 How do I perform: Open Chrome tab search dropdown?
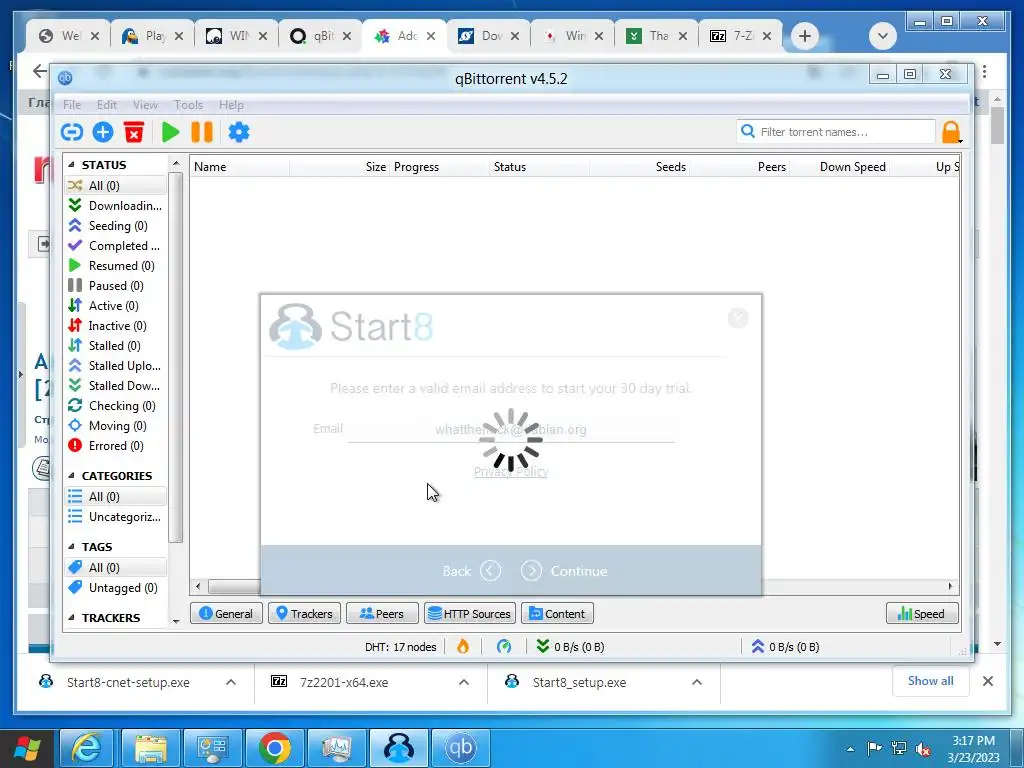(882, 36)
